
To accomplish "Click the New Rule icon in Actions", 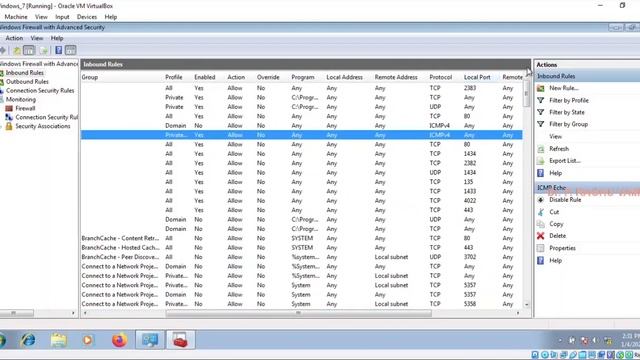I will [541, 88].
